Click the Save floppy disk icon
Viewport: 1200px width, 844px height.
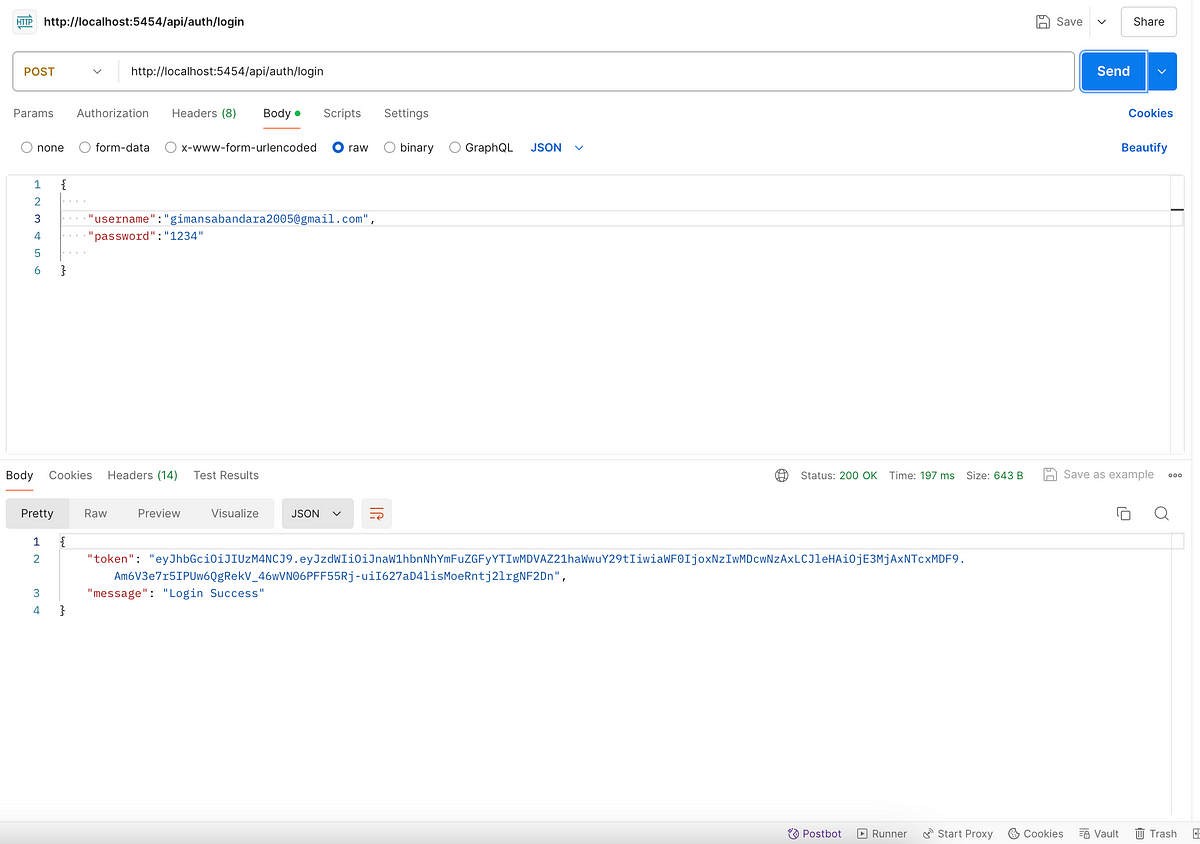coord(1043,21)
